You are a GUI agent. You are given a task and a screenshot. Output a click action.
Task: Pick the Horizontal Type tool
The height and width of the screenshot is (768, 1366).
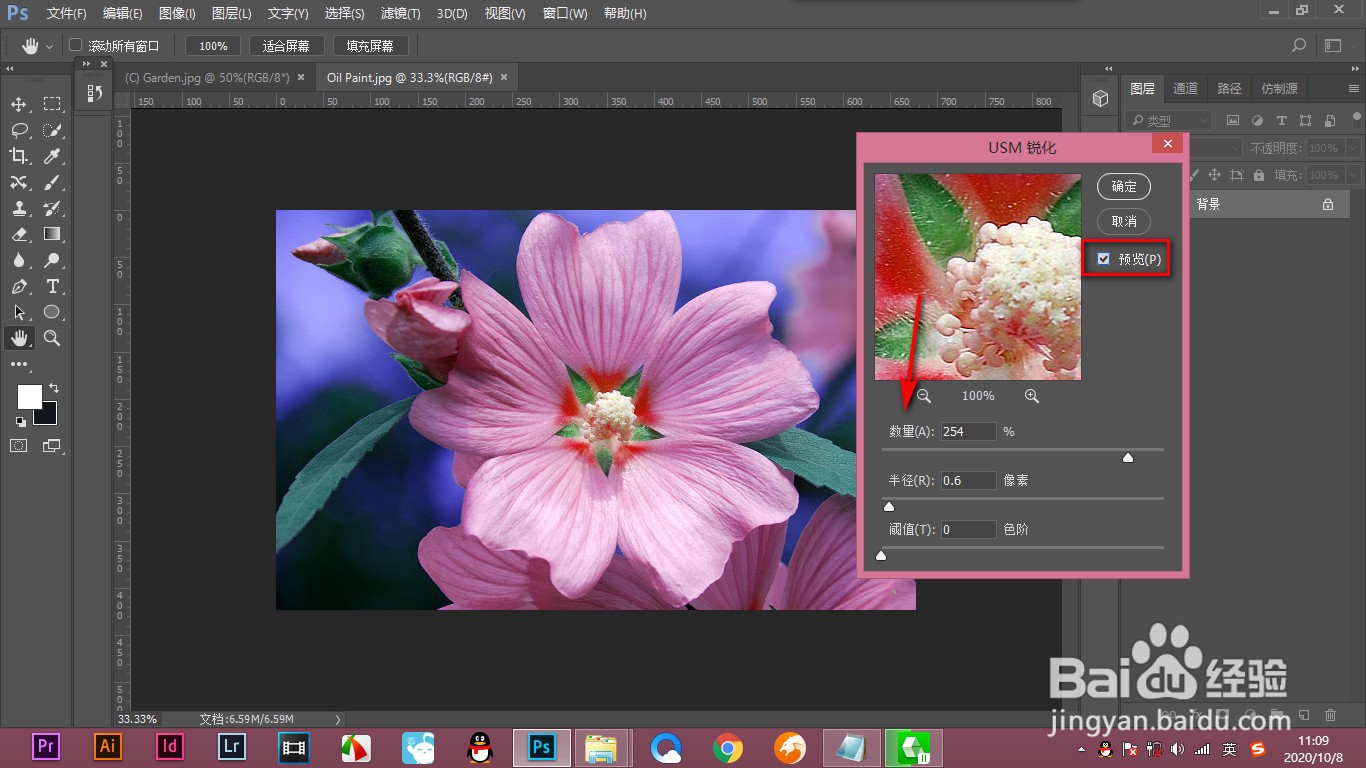pyautogui.click(x=52, y=287)
